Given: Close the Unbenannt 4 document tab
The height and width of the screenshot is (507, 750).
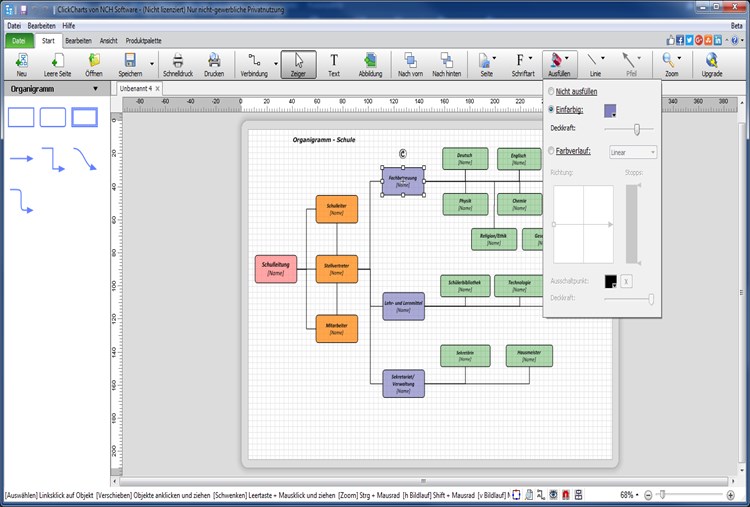Looking at the screenshot, I should [x=157, y=88].
